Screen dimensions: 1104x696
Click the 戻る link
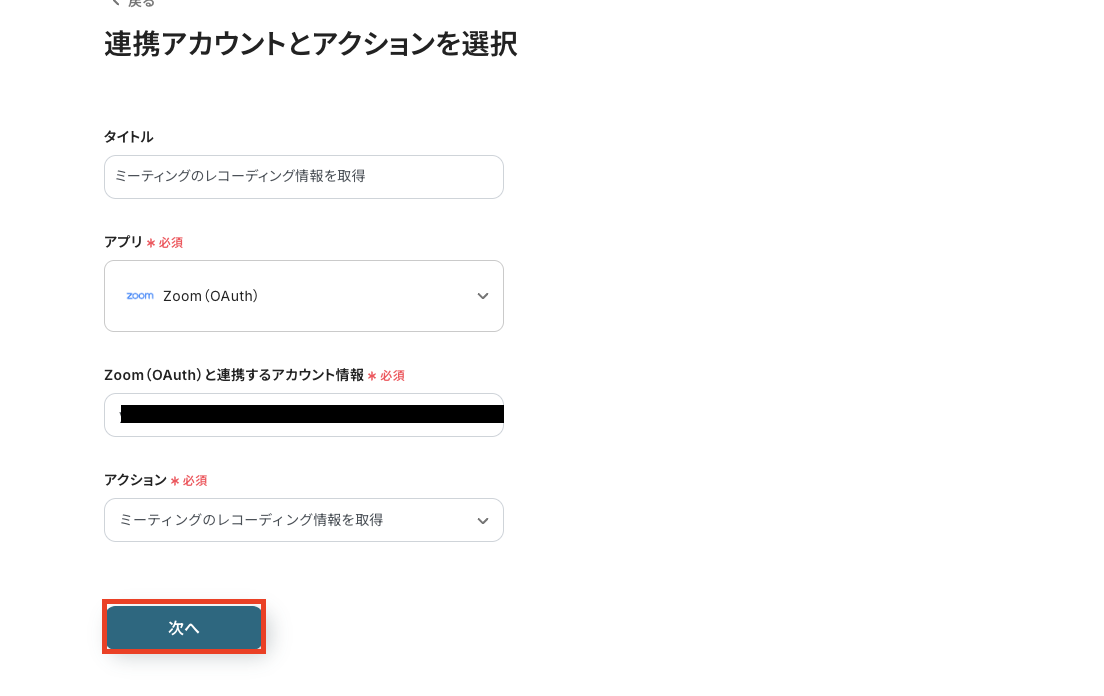click(x=138, y=4)
